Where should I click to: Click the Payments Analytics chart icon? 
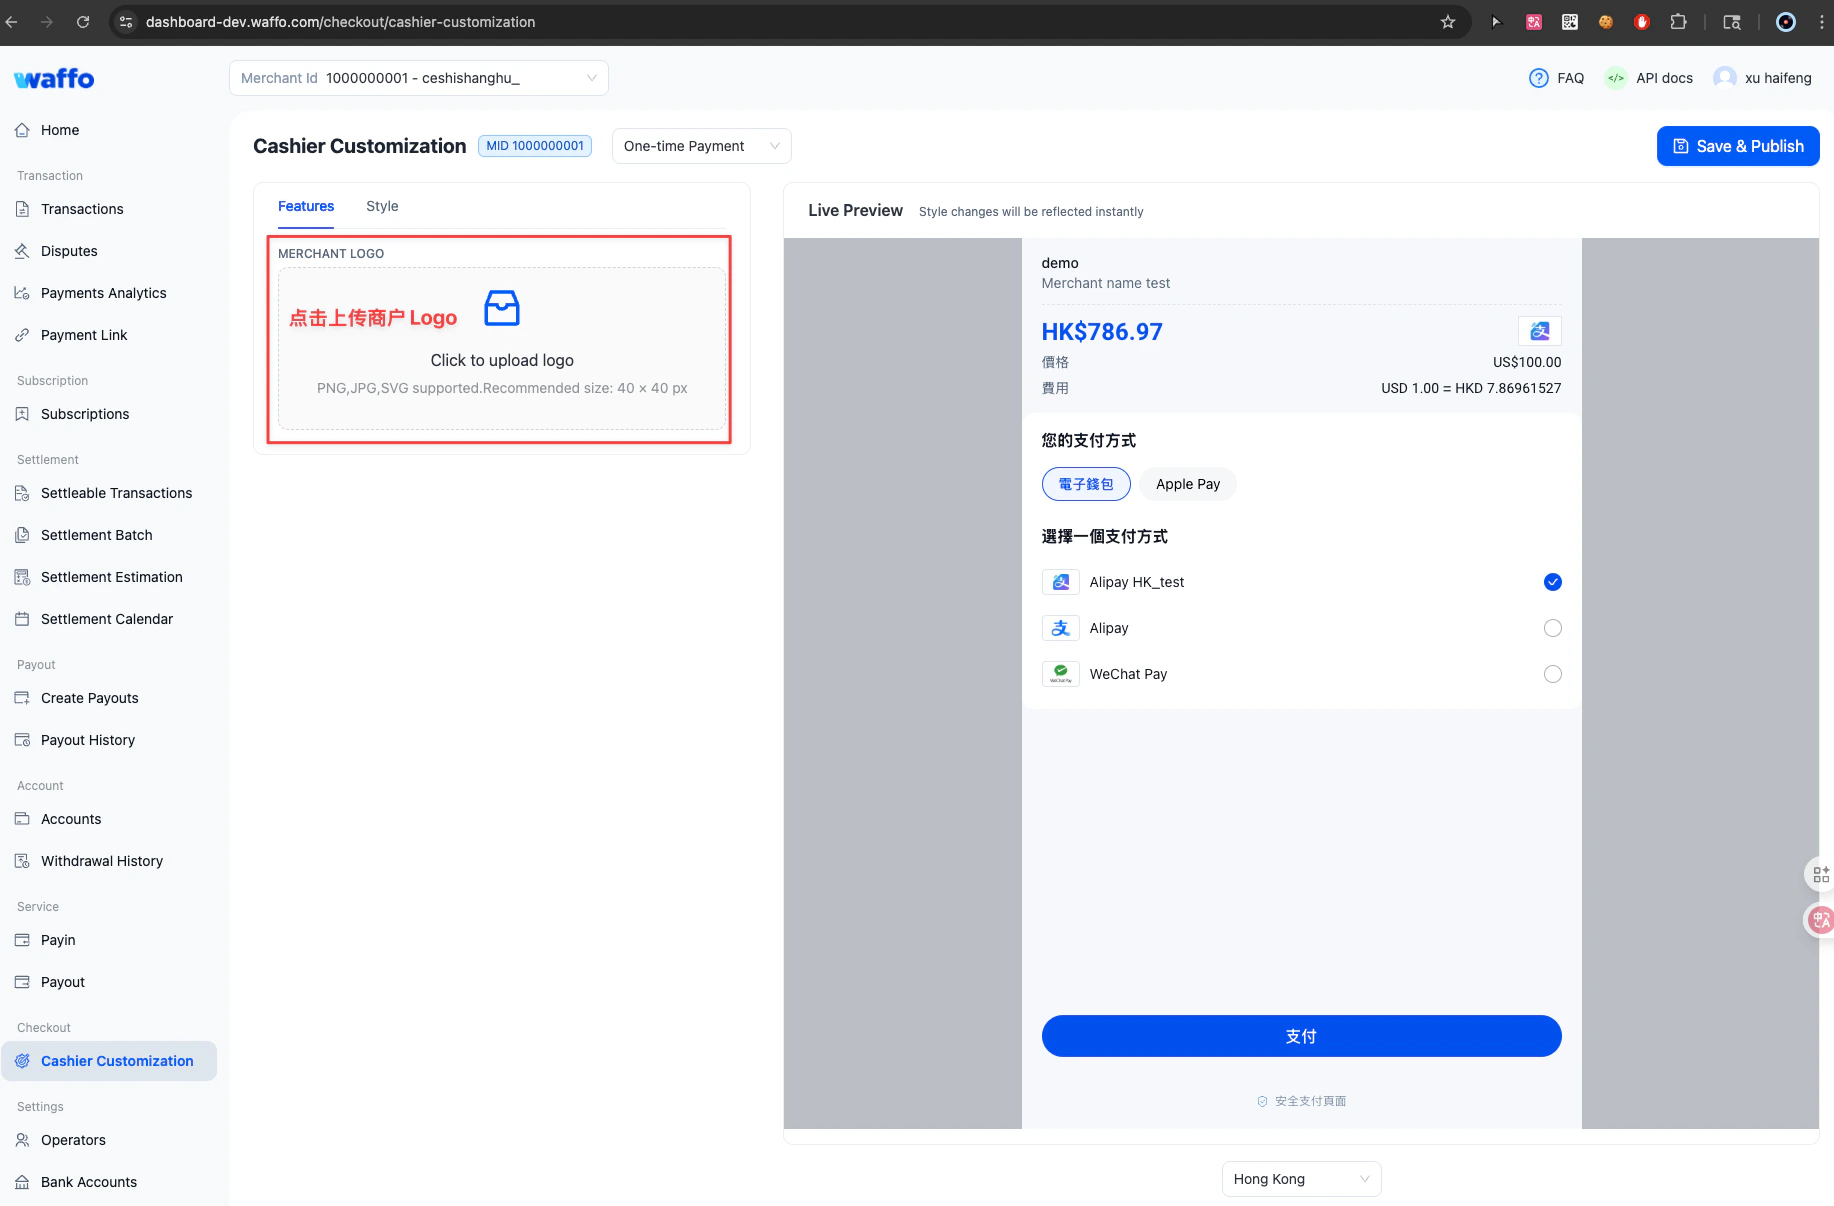[x=22, y=293]
